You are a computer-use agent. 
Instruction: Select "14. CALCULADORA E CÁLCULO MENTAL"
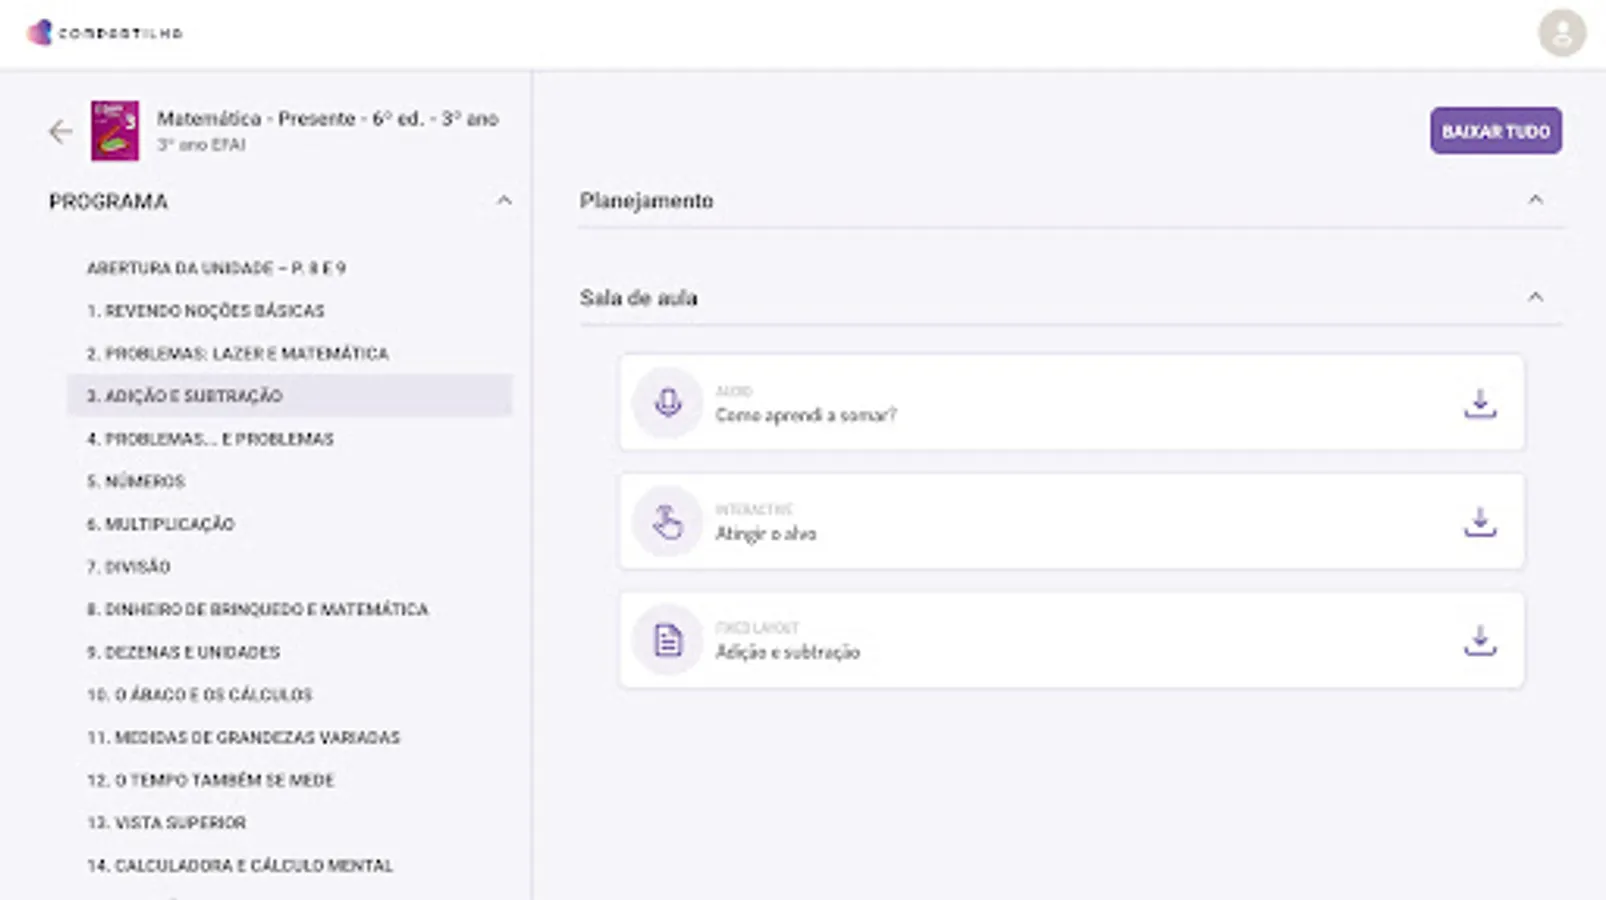pos(240,865)
